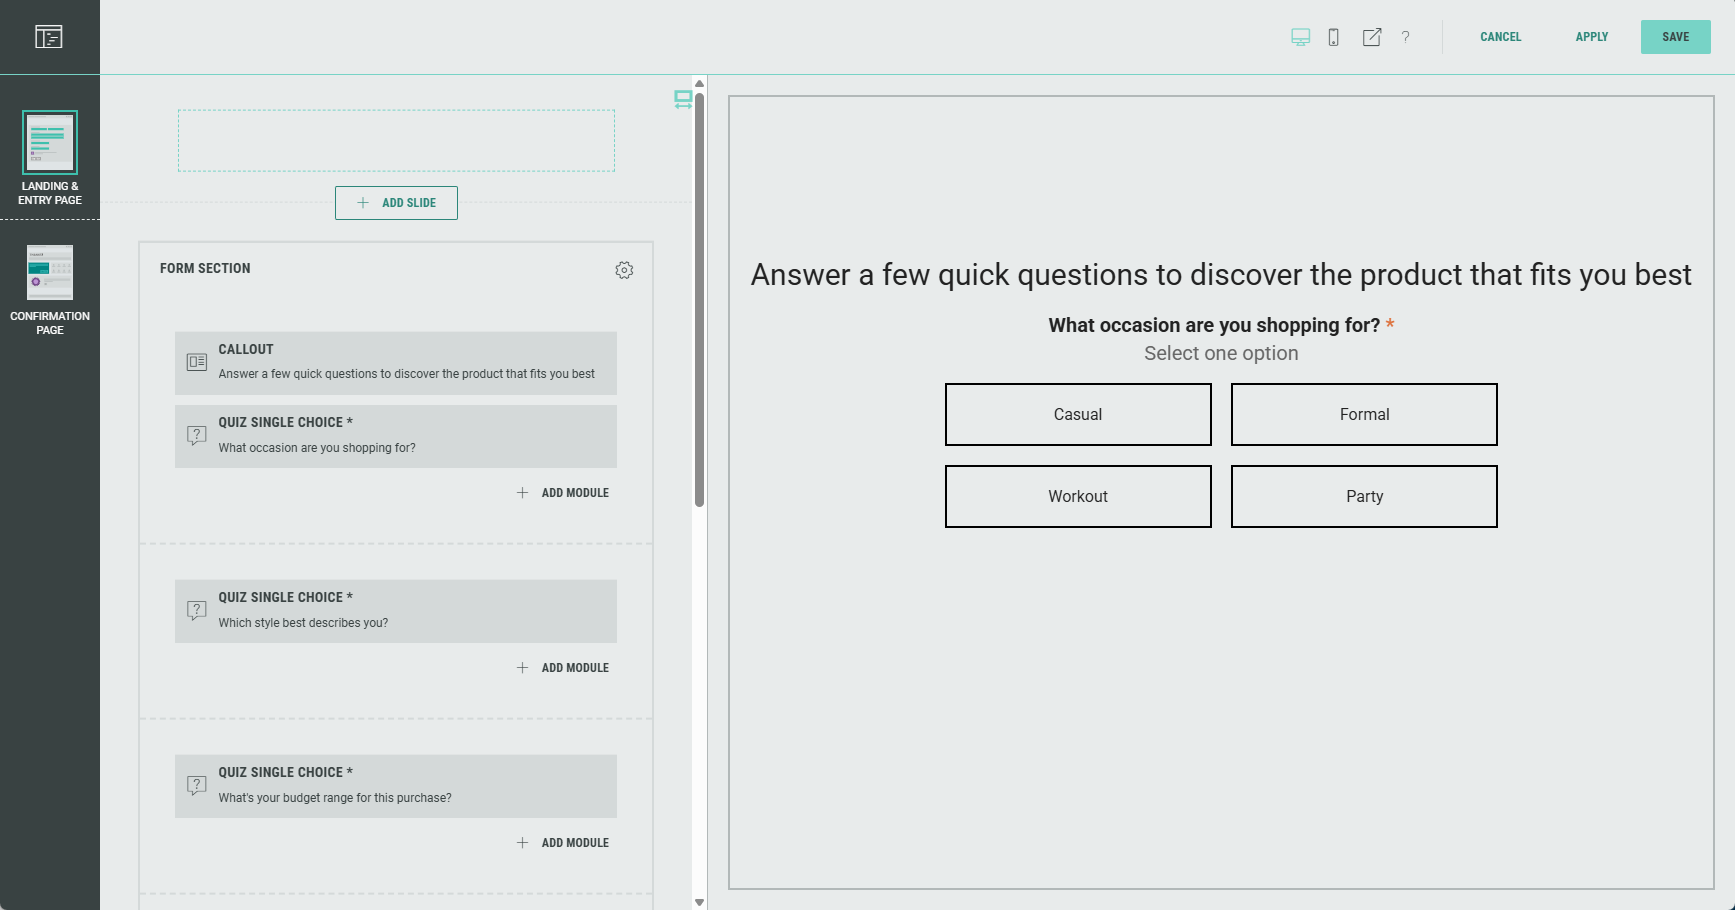1735x910 pixels.
Task: Select the 'Which style best describes you?' module
Action: coord(395,611)
